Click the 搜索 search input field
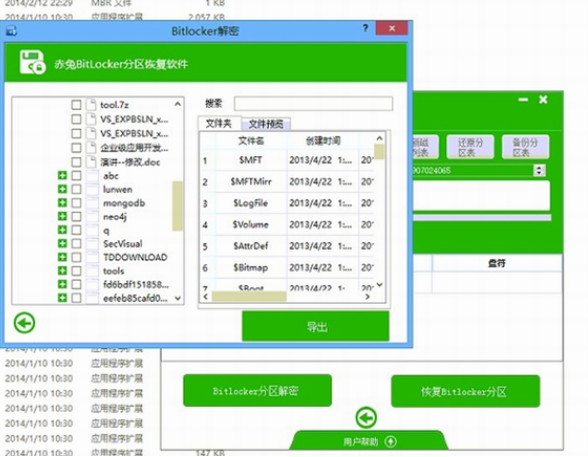Viewport: 588px width, 457px height. click(313, 103)
